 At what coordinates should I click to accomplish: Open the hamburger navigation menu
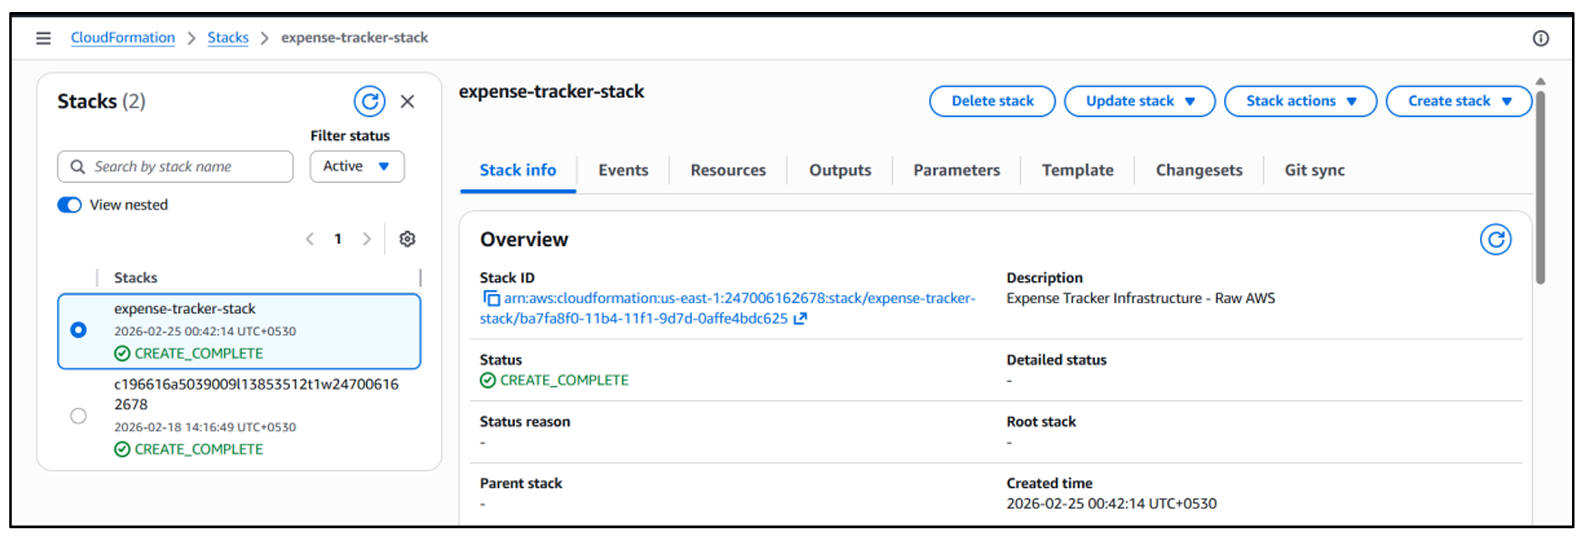pyautogui.click(x=43, y=38)
